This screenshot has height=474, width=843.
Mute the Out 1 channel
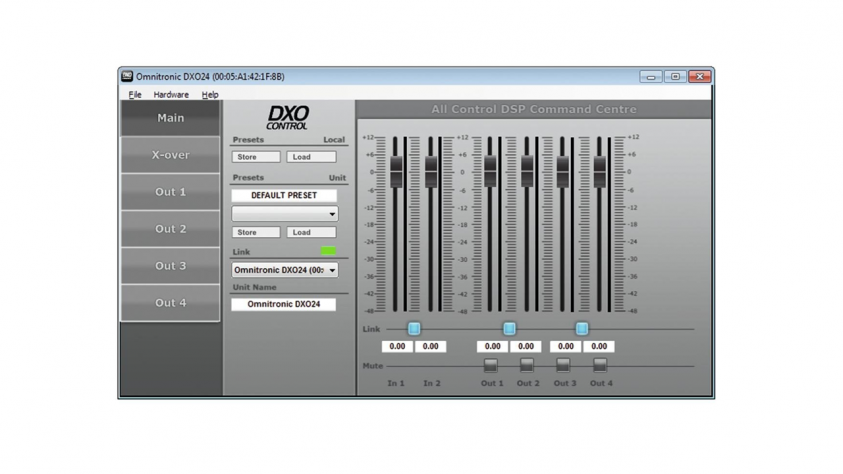[490, 365]
